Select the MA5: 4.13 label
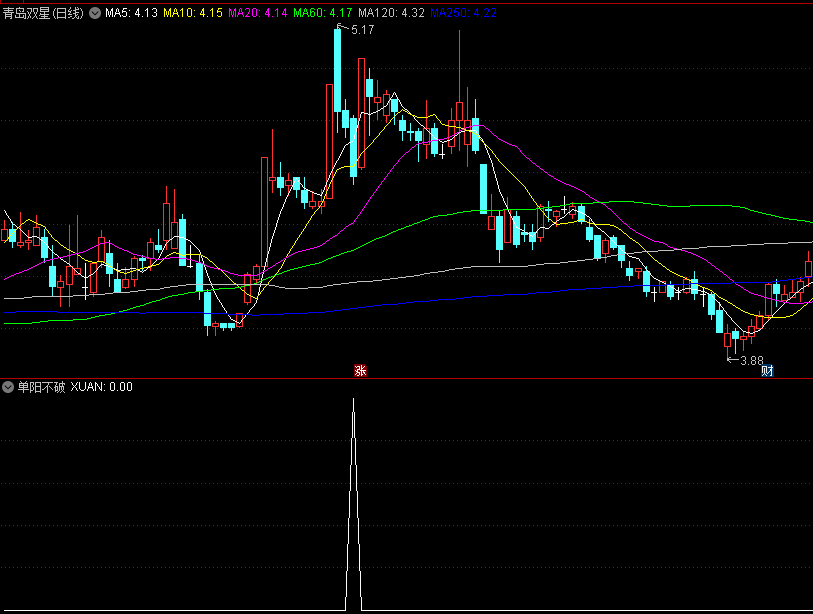The image size is (813, 614). click(131, 13)
